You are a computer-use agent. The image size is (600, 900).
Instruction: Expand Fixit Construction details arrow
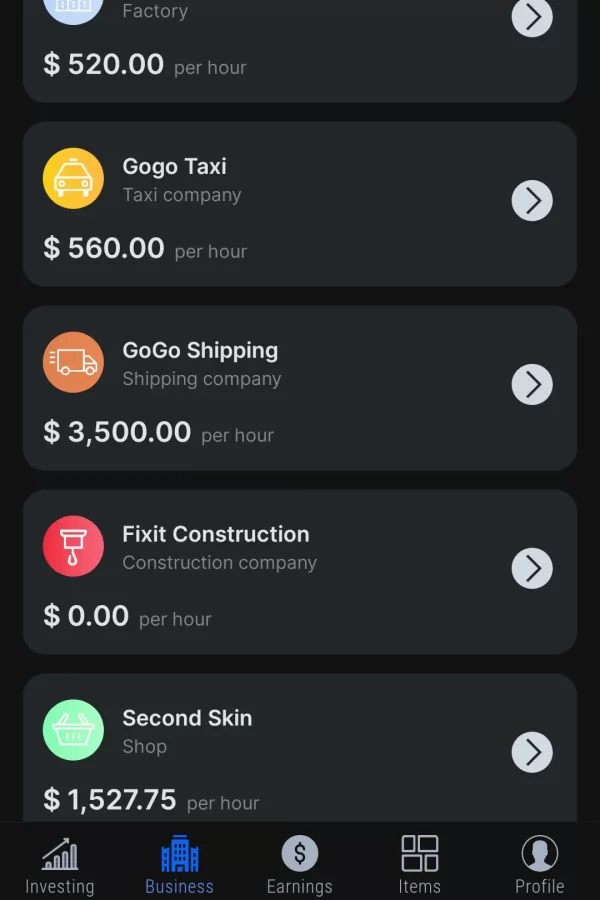click(x=532, y=569)
